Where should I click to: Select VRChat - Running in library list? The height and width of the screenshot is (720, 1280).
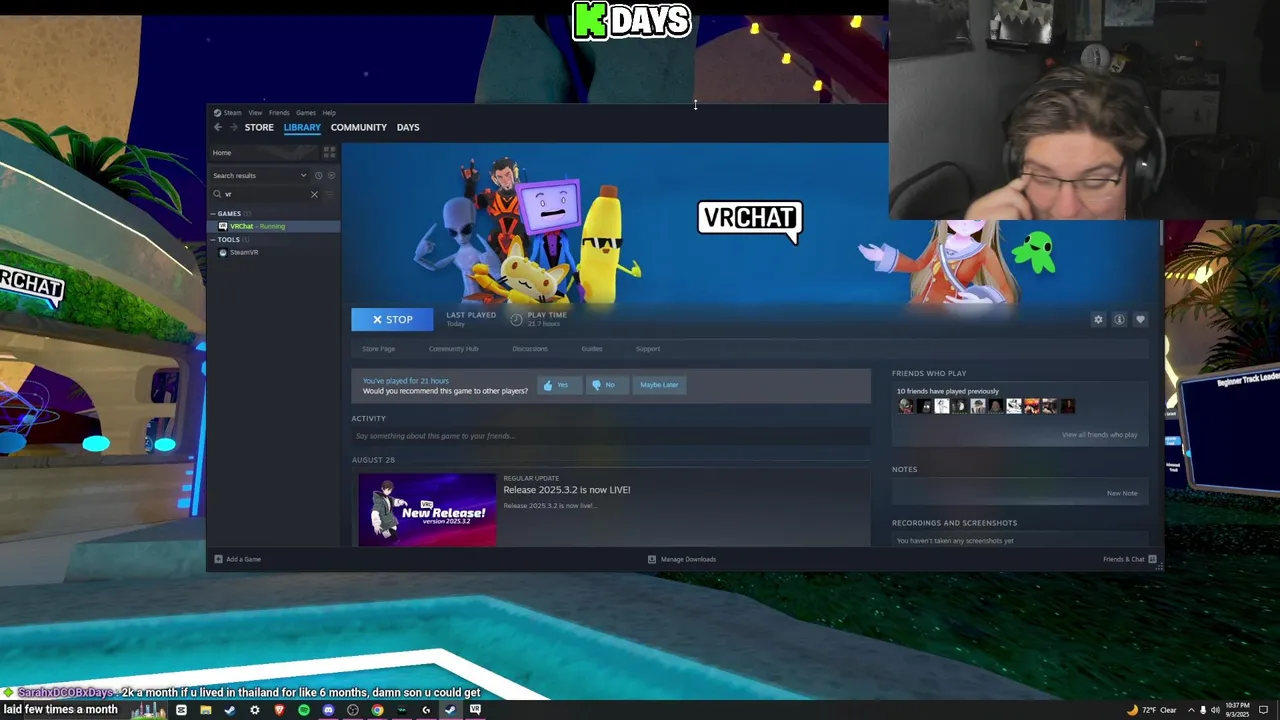click(x=274, y=226)
